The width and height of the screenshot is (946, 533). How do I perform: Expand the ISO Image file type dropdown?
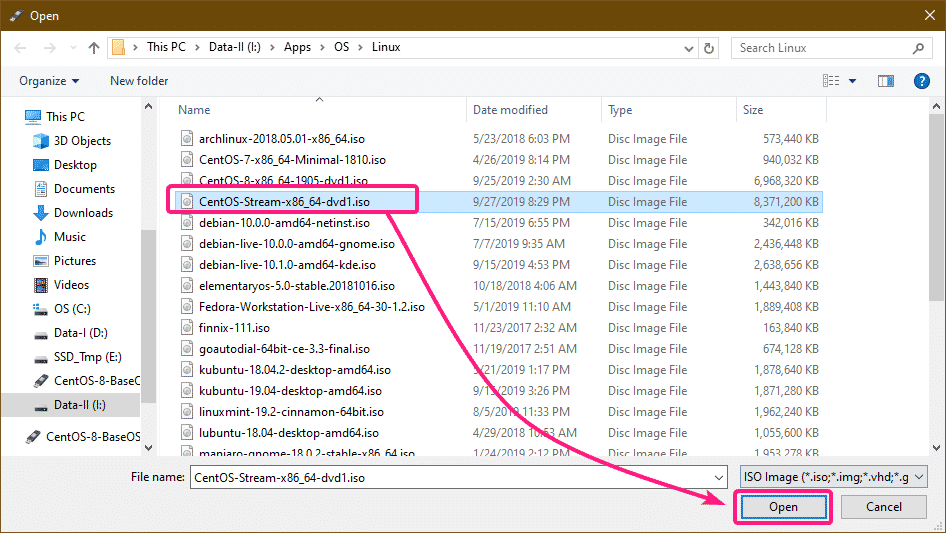coord(920,478)
